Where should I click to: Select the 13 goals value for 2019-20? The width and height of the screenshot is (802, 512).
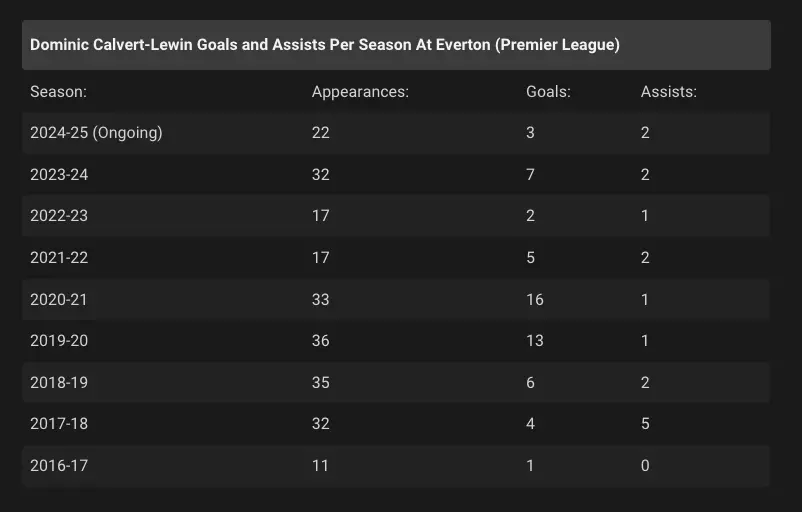pos(535,341)
